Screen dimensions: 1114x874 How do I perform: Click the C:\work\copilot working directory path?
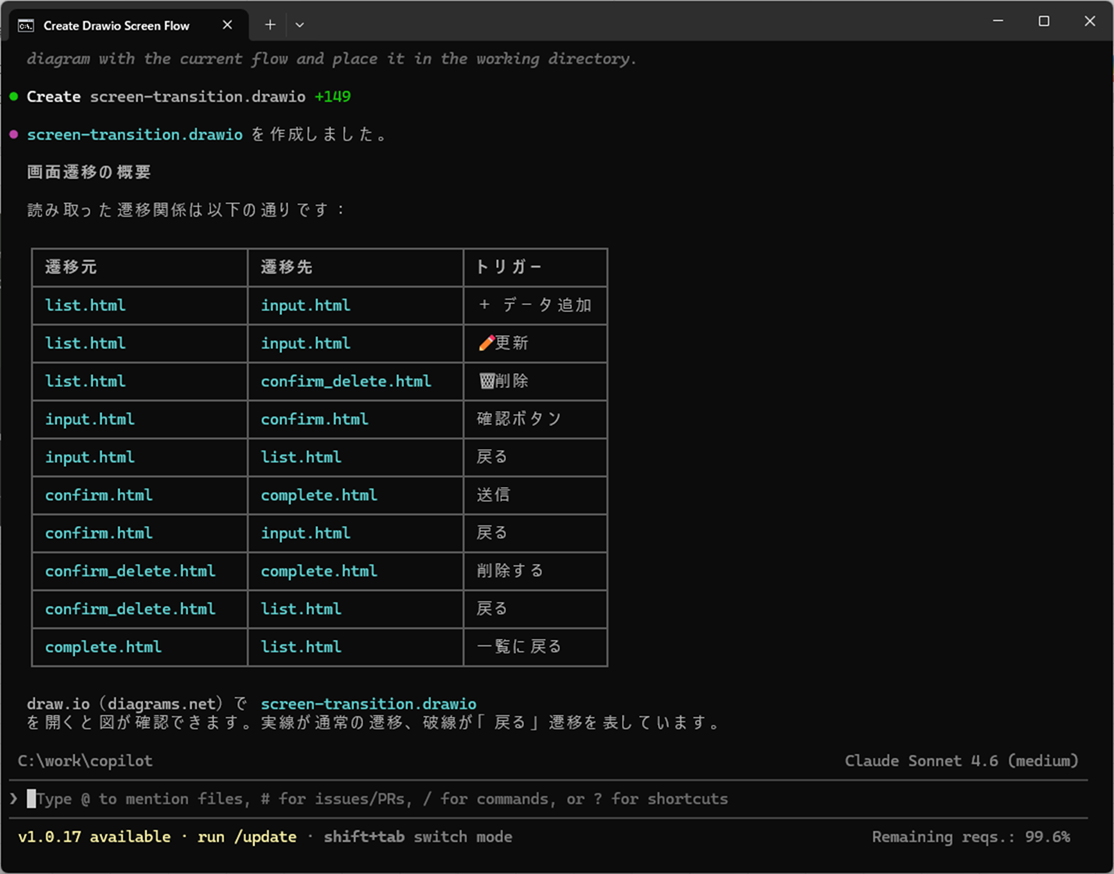(85, 761)
